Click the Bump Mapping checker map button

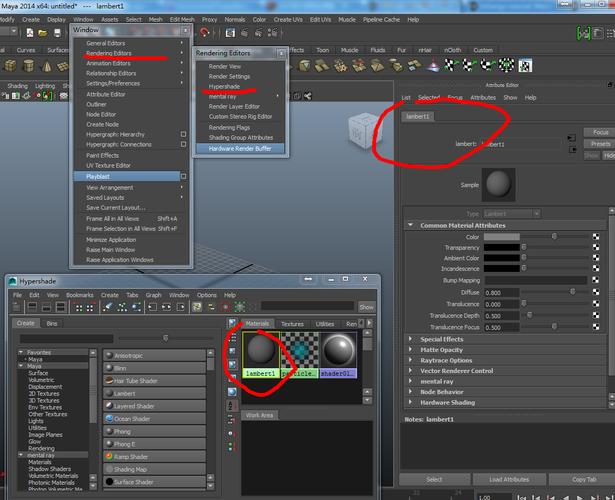596,280
